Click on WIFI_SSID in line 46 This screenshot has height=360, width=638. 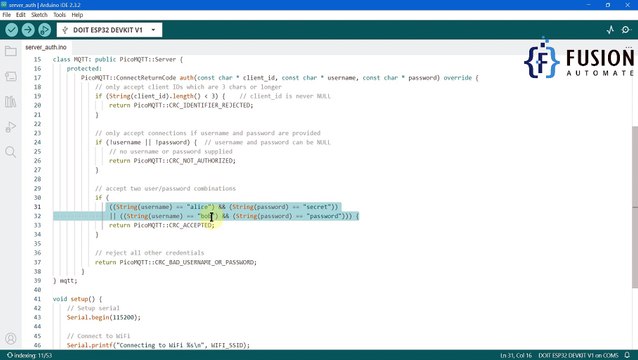point(228,345)
